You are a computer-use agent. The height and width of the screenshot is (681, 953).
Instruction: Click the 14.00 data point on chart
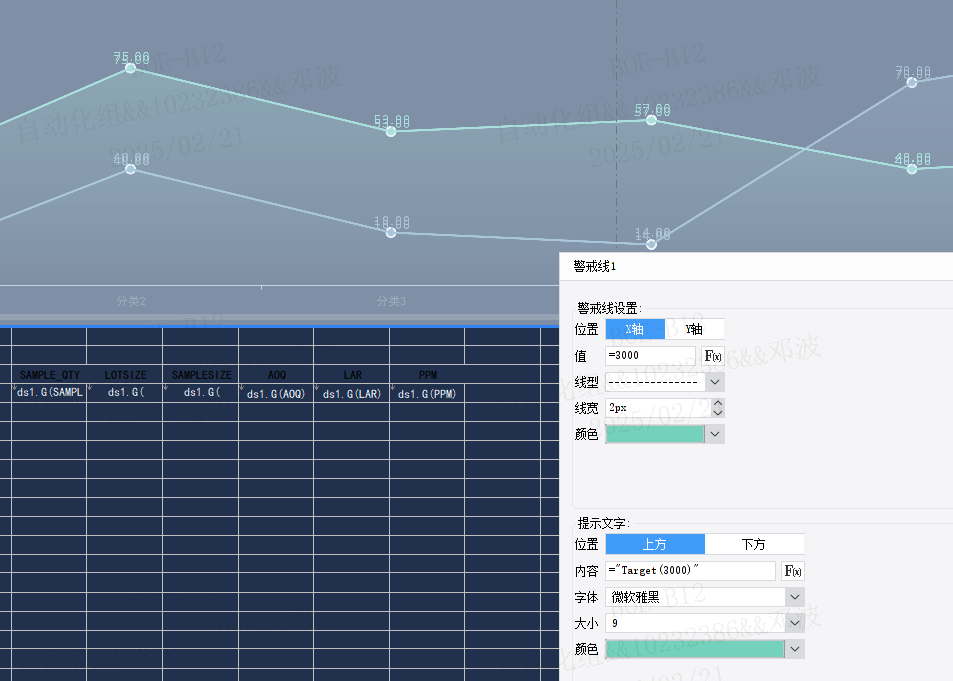tap(652, 244)
